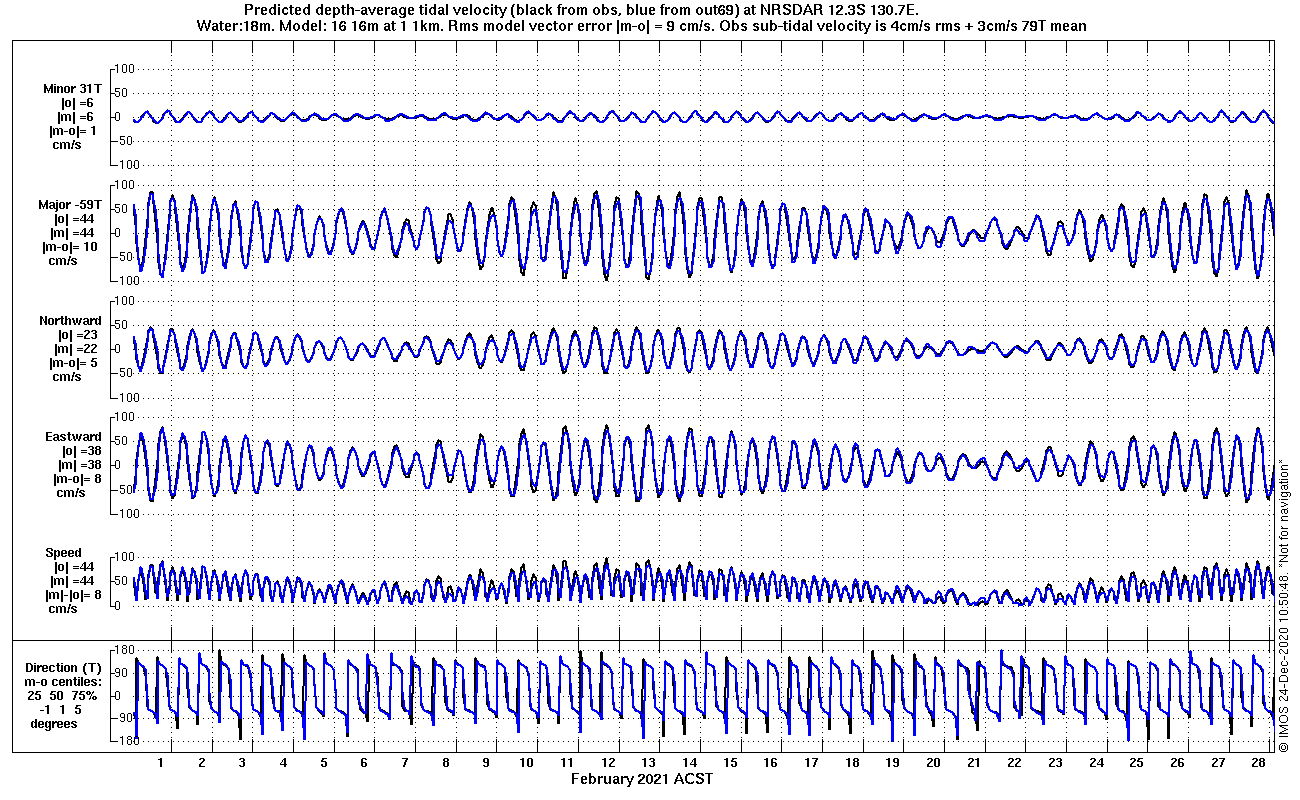
Task: Click the 'Northward' panel label
Action: (71, 321)
